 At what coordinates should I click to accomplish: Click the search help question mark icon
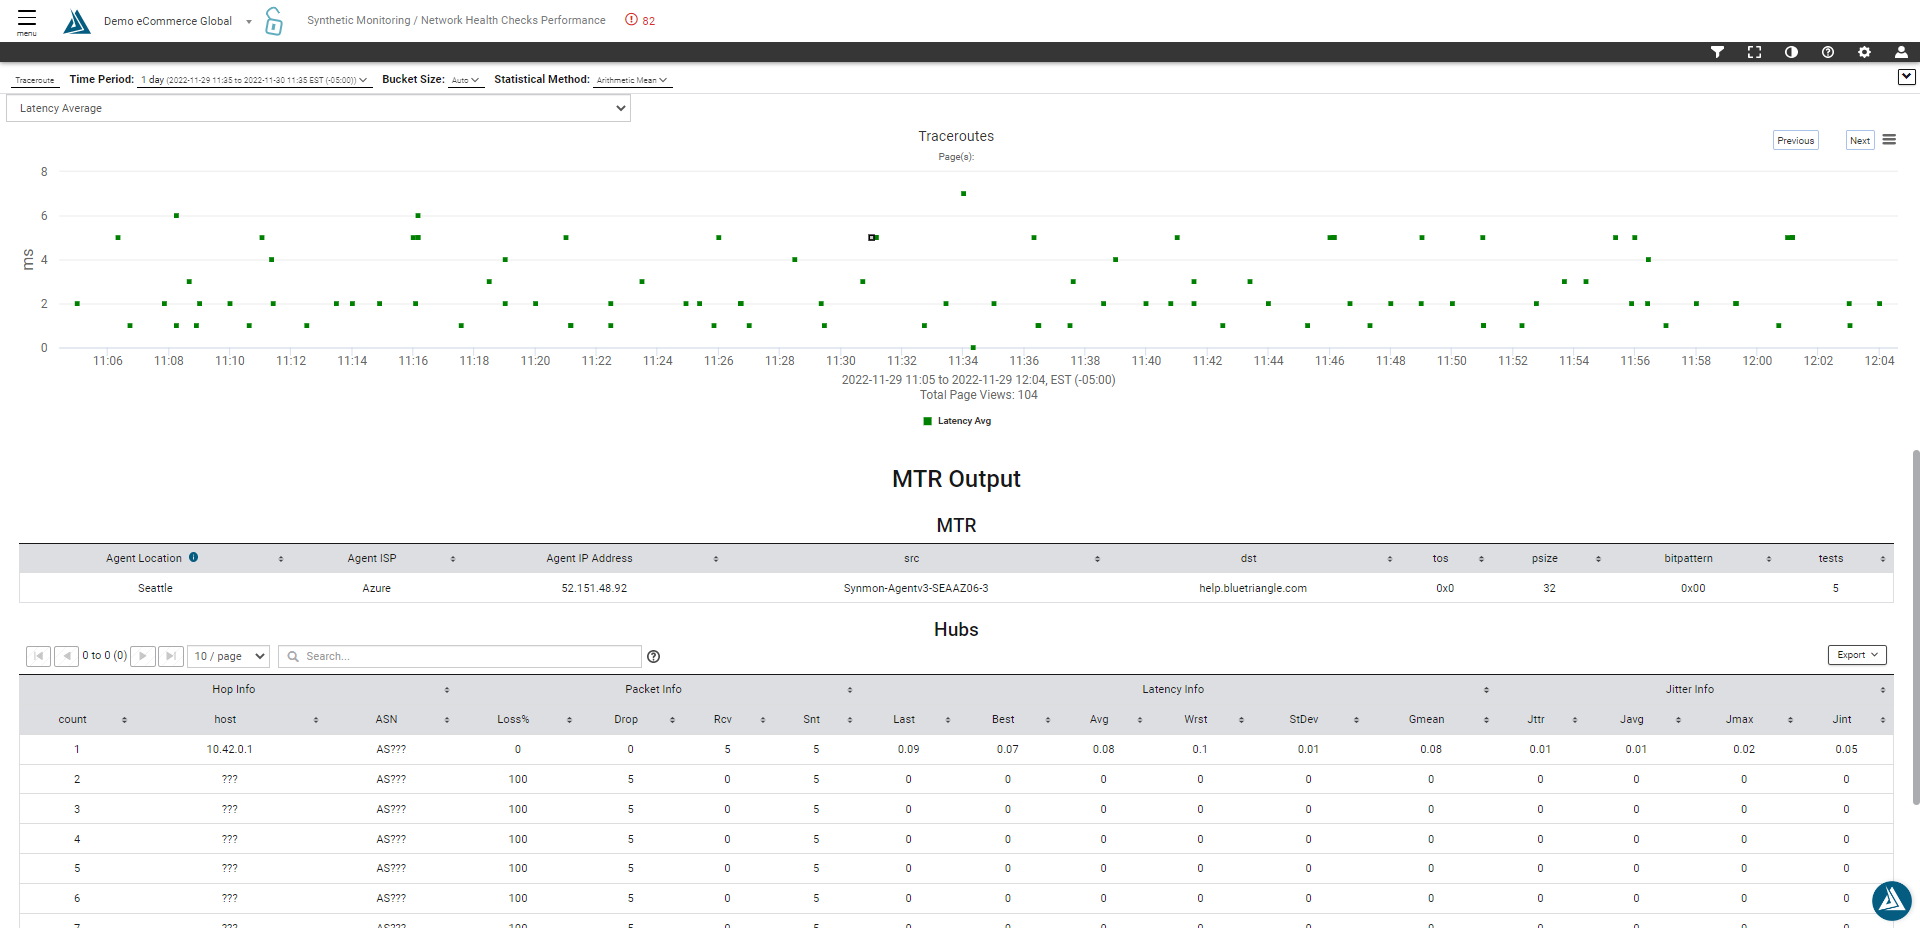pos(654,657)
